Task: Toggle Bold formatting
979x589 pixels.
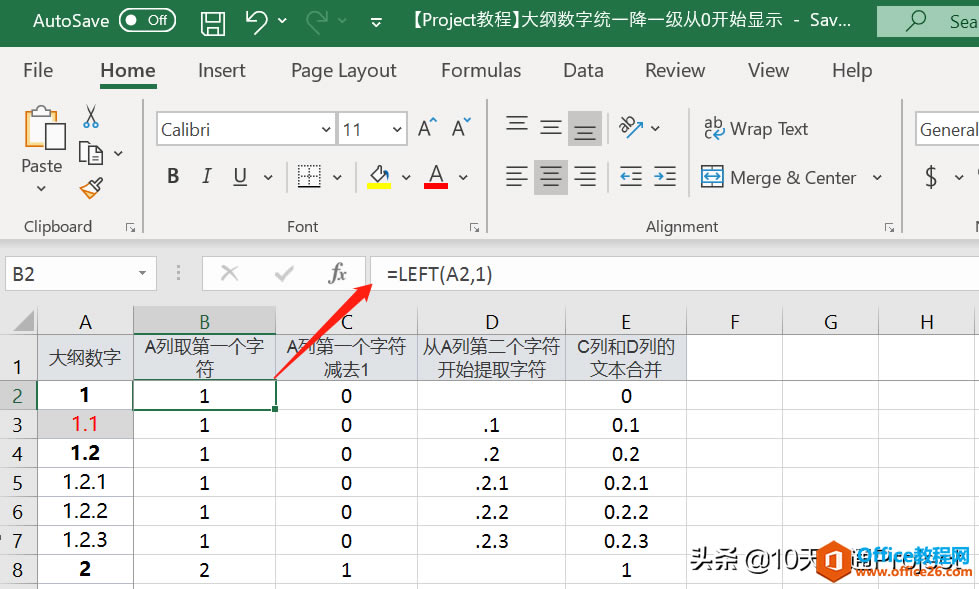Action: 173,176
